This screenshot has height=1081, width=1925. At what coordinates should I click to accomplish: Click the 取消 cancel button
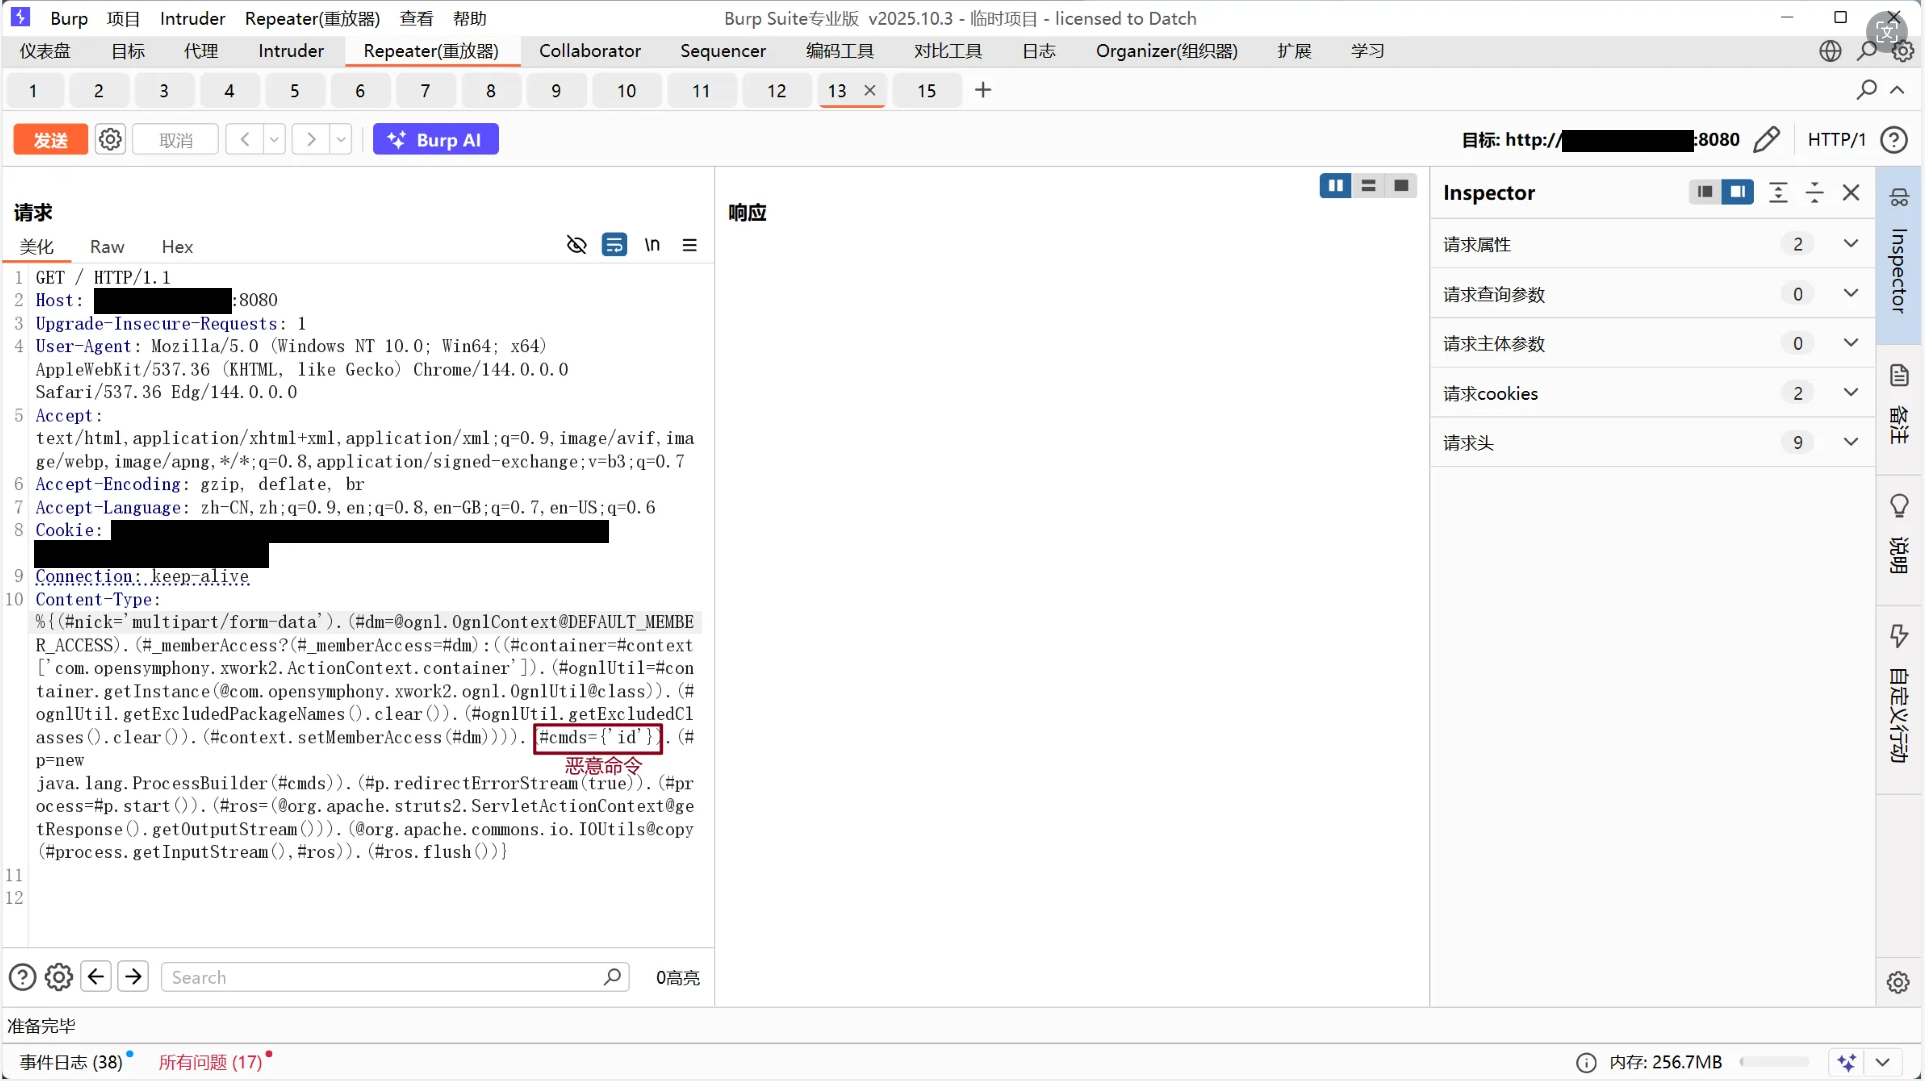tap(176, 140)
